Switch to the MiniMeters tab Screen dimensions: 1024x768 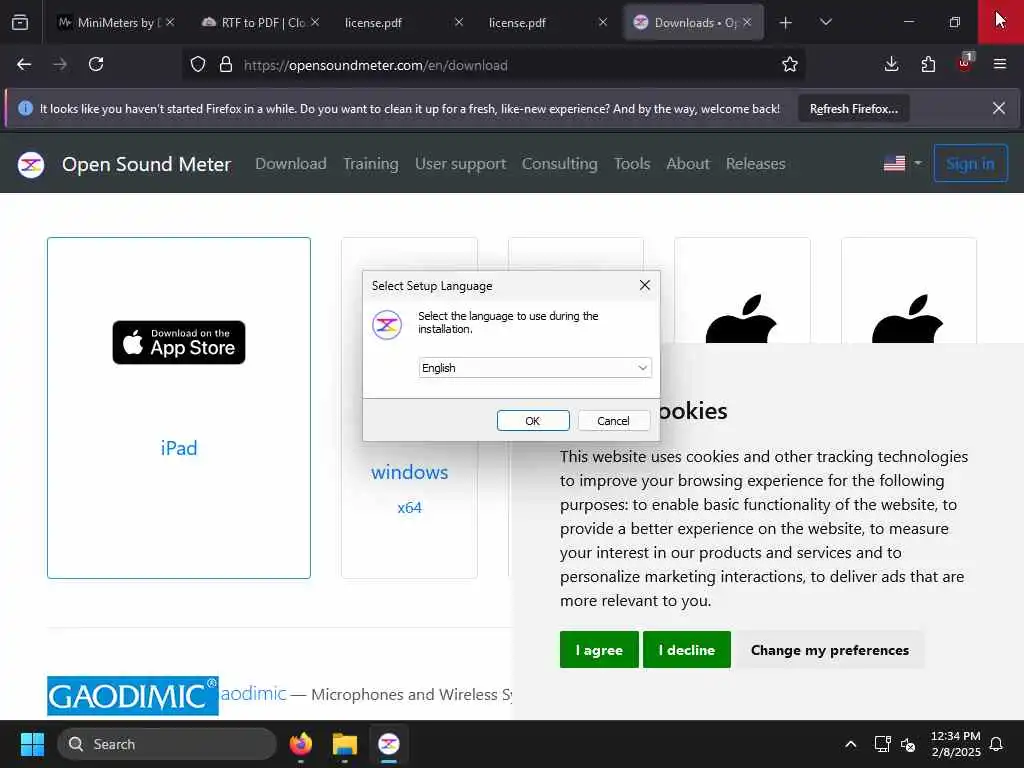[116, 22]
